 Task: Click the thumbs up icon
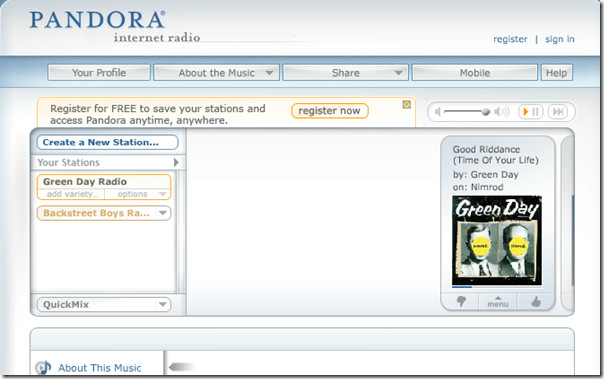point(536,301)
